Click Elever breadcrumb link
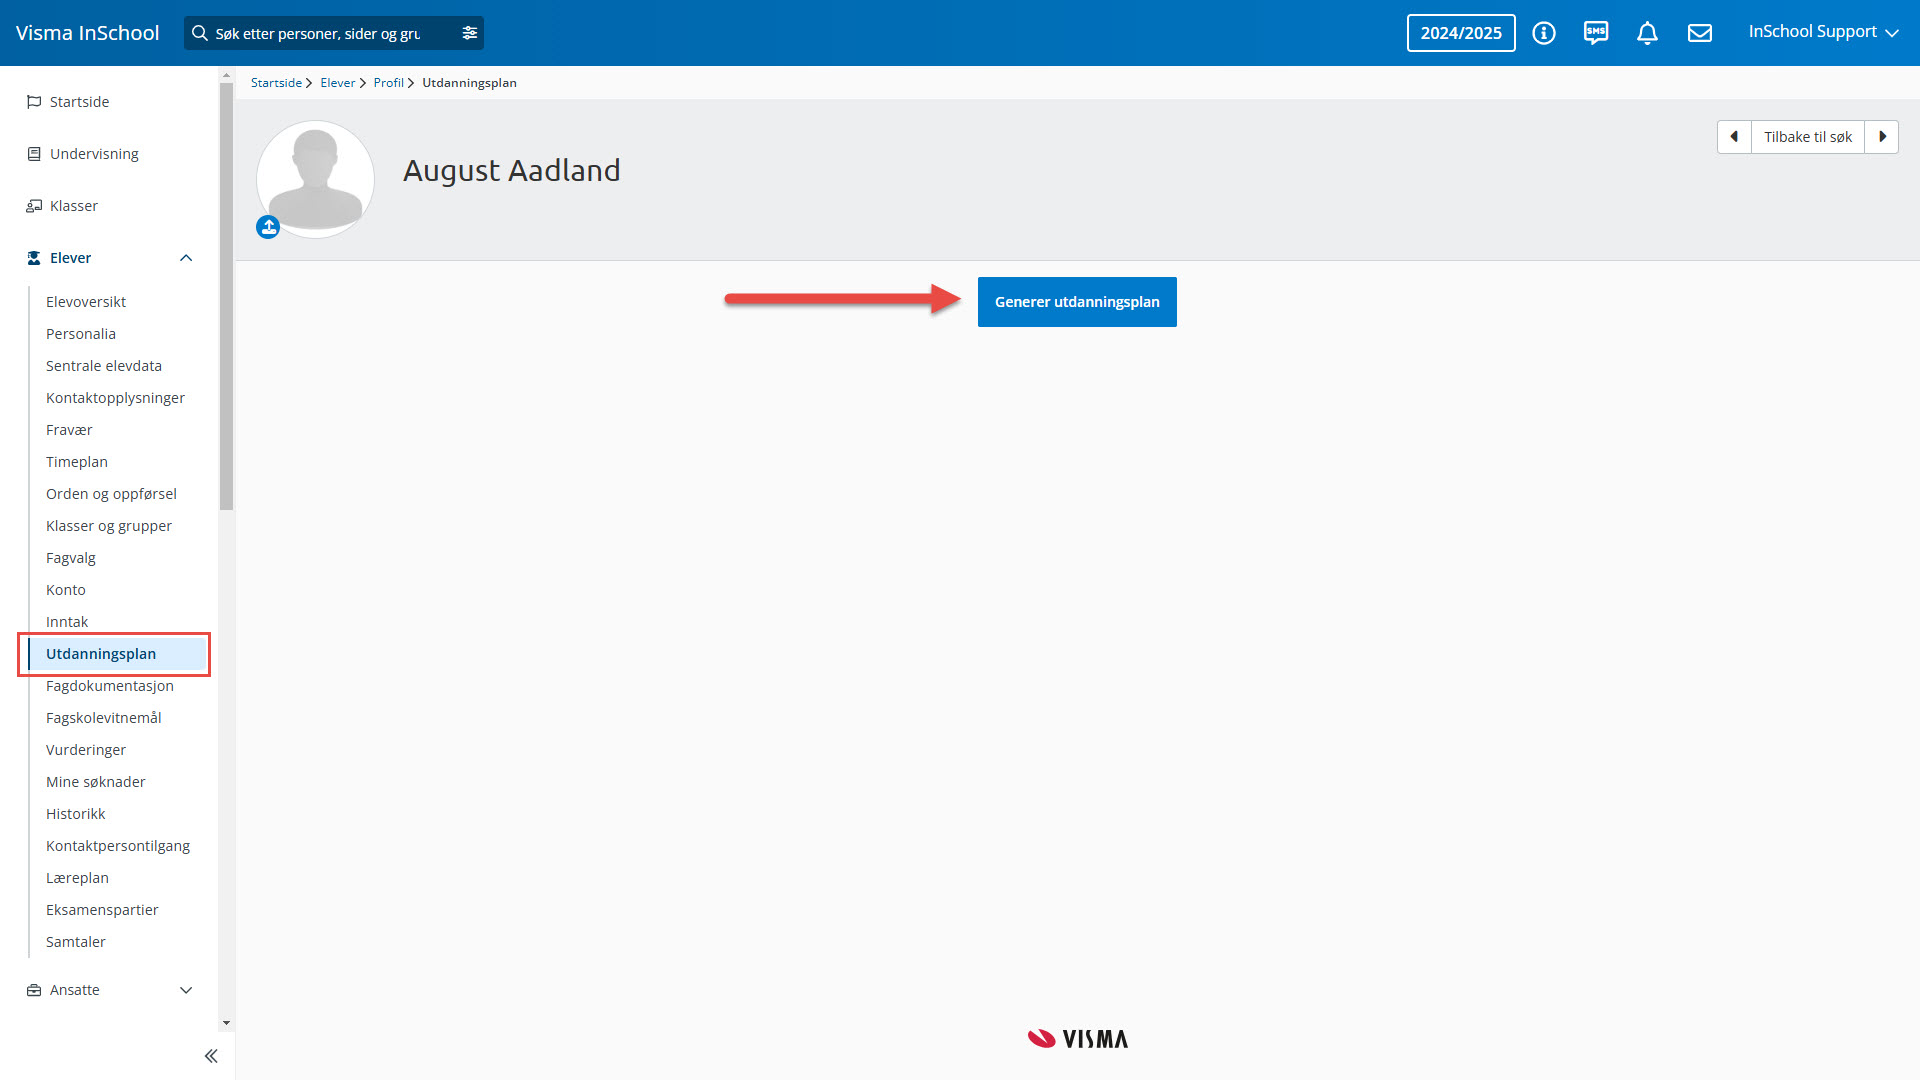Viewport: 1920px width, 1080px height. (337, 83)
